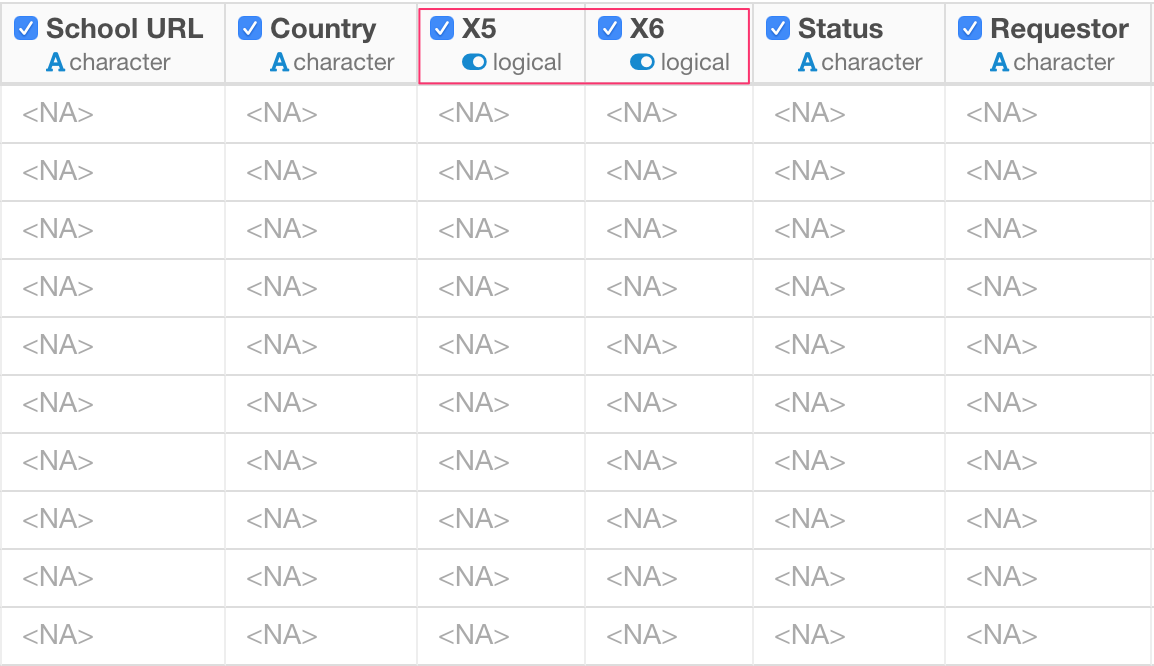This screenshot has height=666, width=1154.
Task: Click the School URL column header title
Action: point(124,29)
